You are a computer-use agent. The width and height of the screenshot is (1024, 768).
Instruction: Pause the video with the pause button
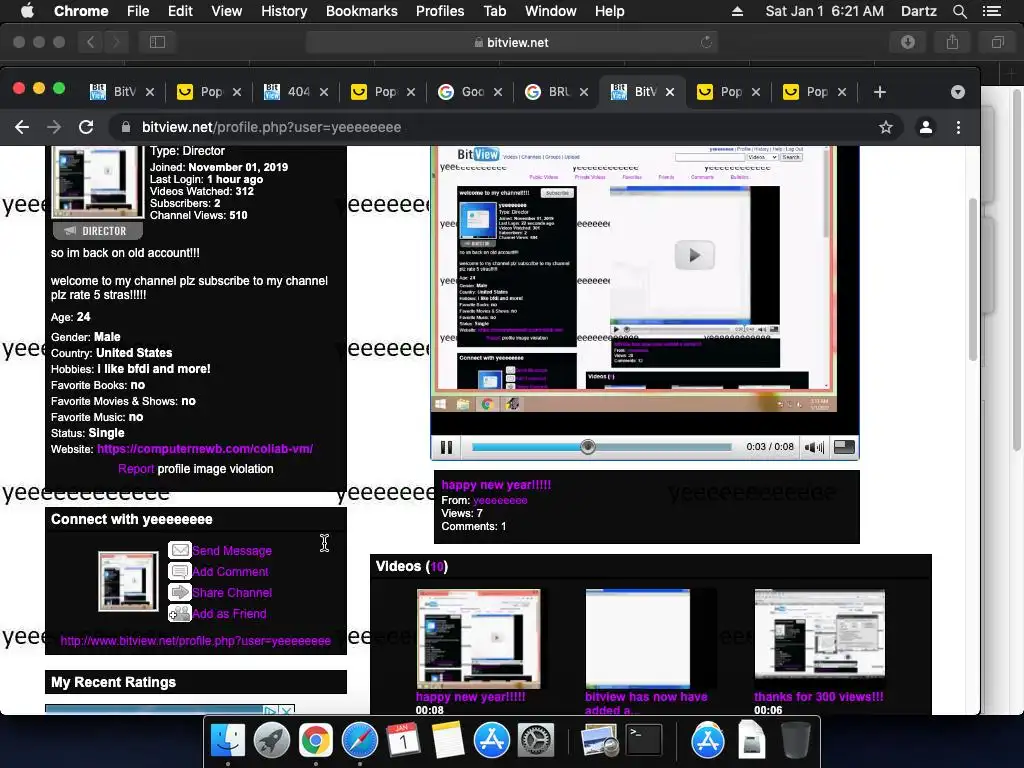click(447, 447)
